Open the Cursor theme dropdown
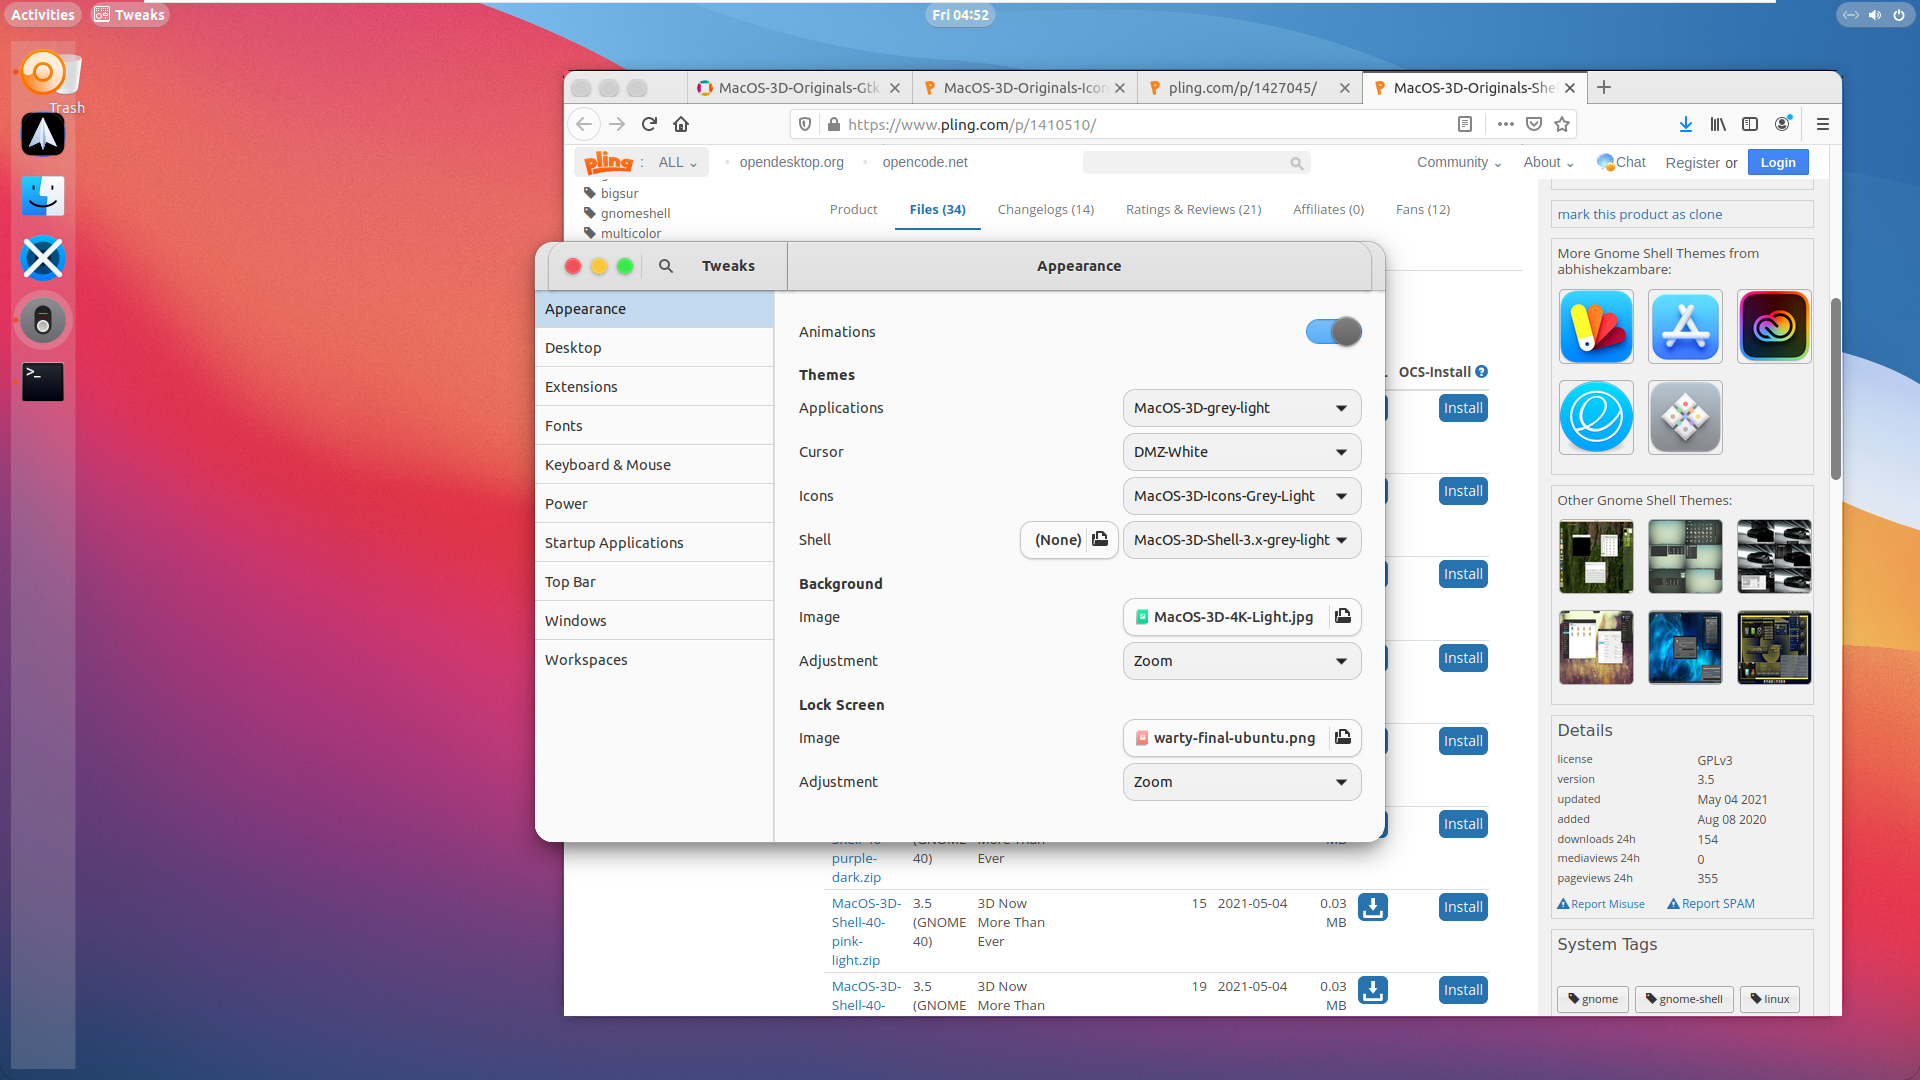1920x1080 pixels. tap(1241, 452)
